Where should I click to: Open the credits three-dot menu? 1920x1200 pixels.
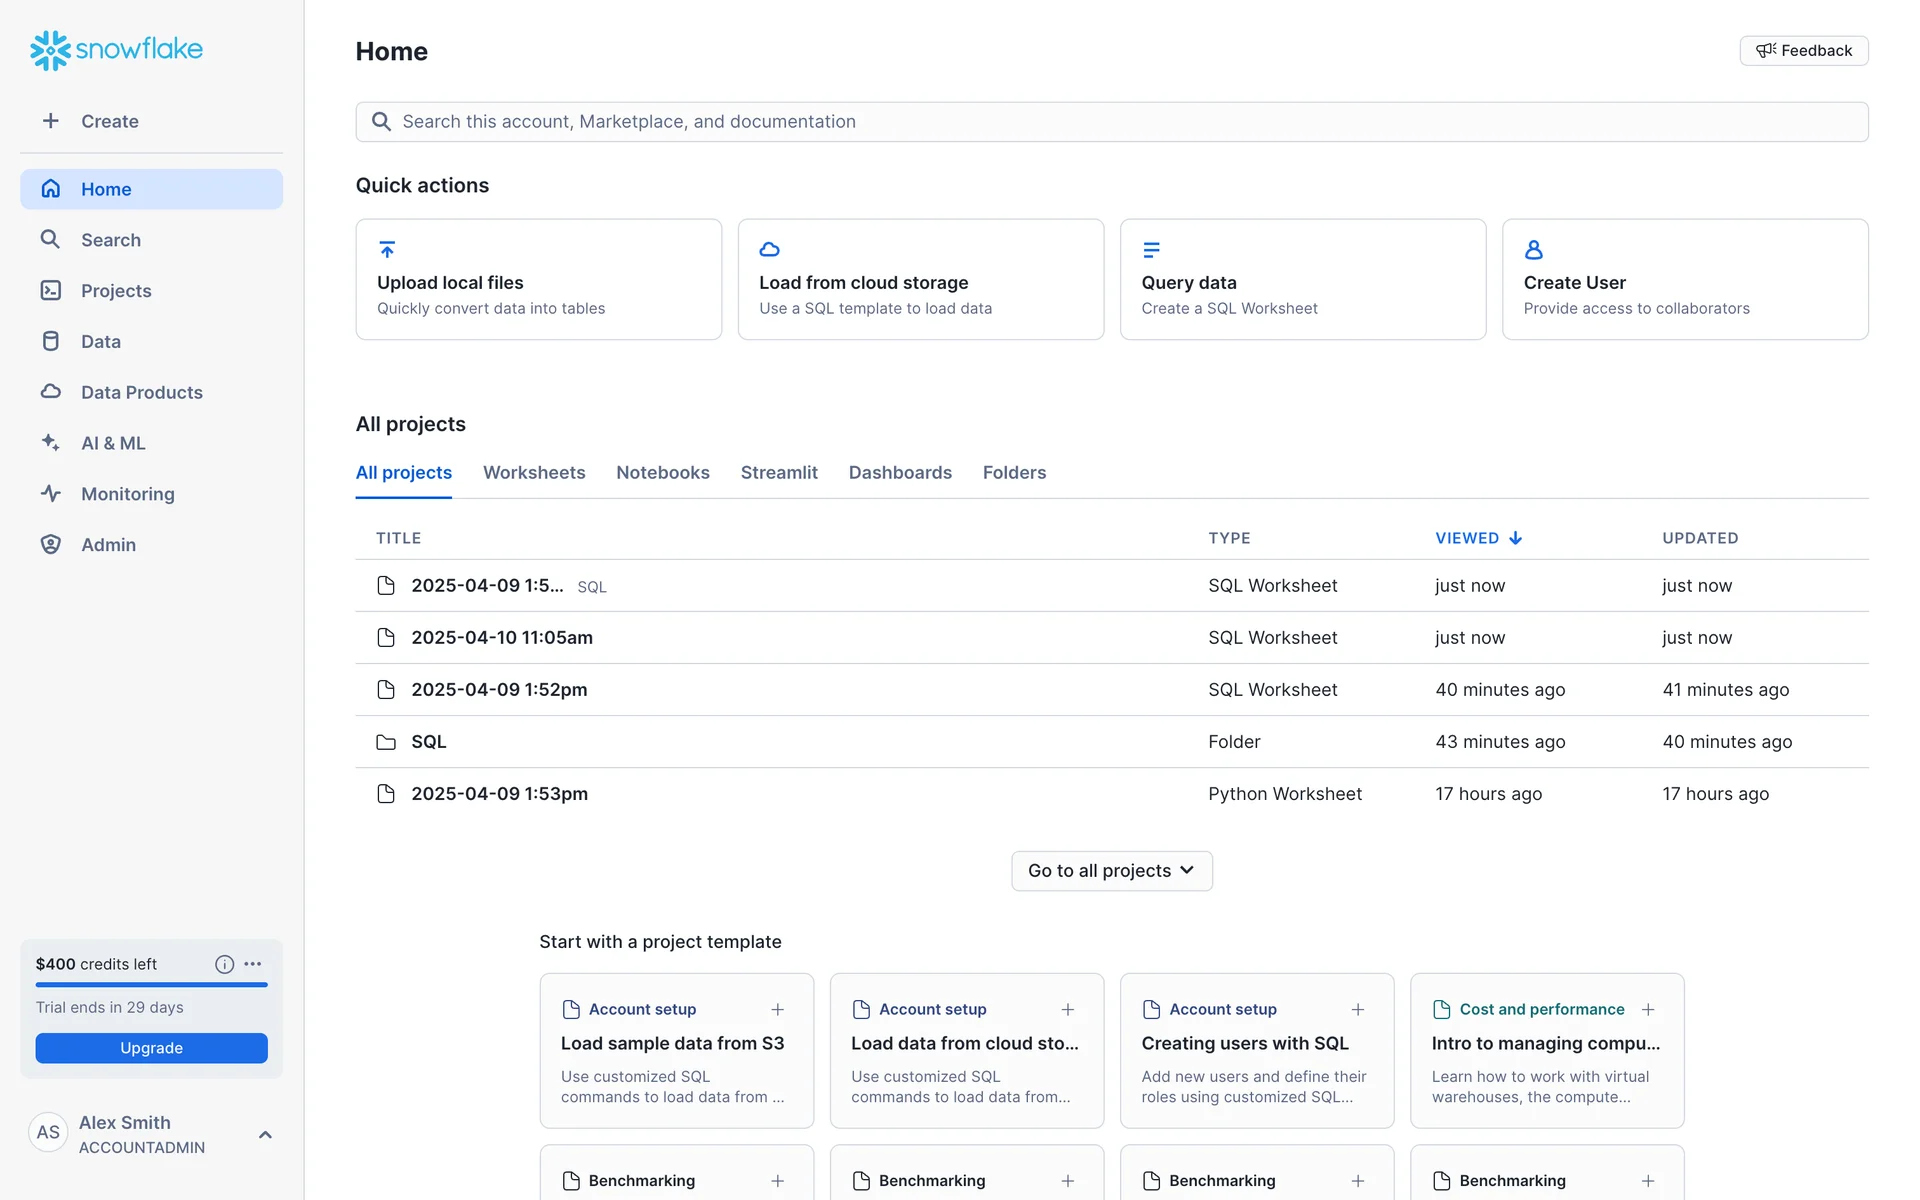(x=253, y=964)
